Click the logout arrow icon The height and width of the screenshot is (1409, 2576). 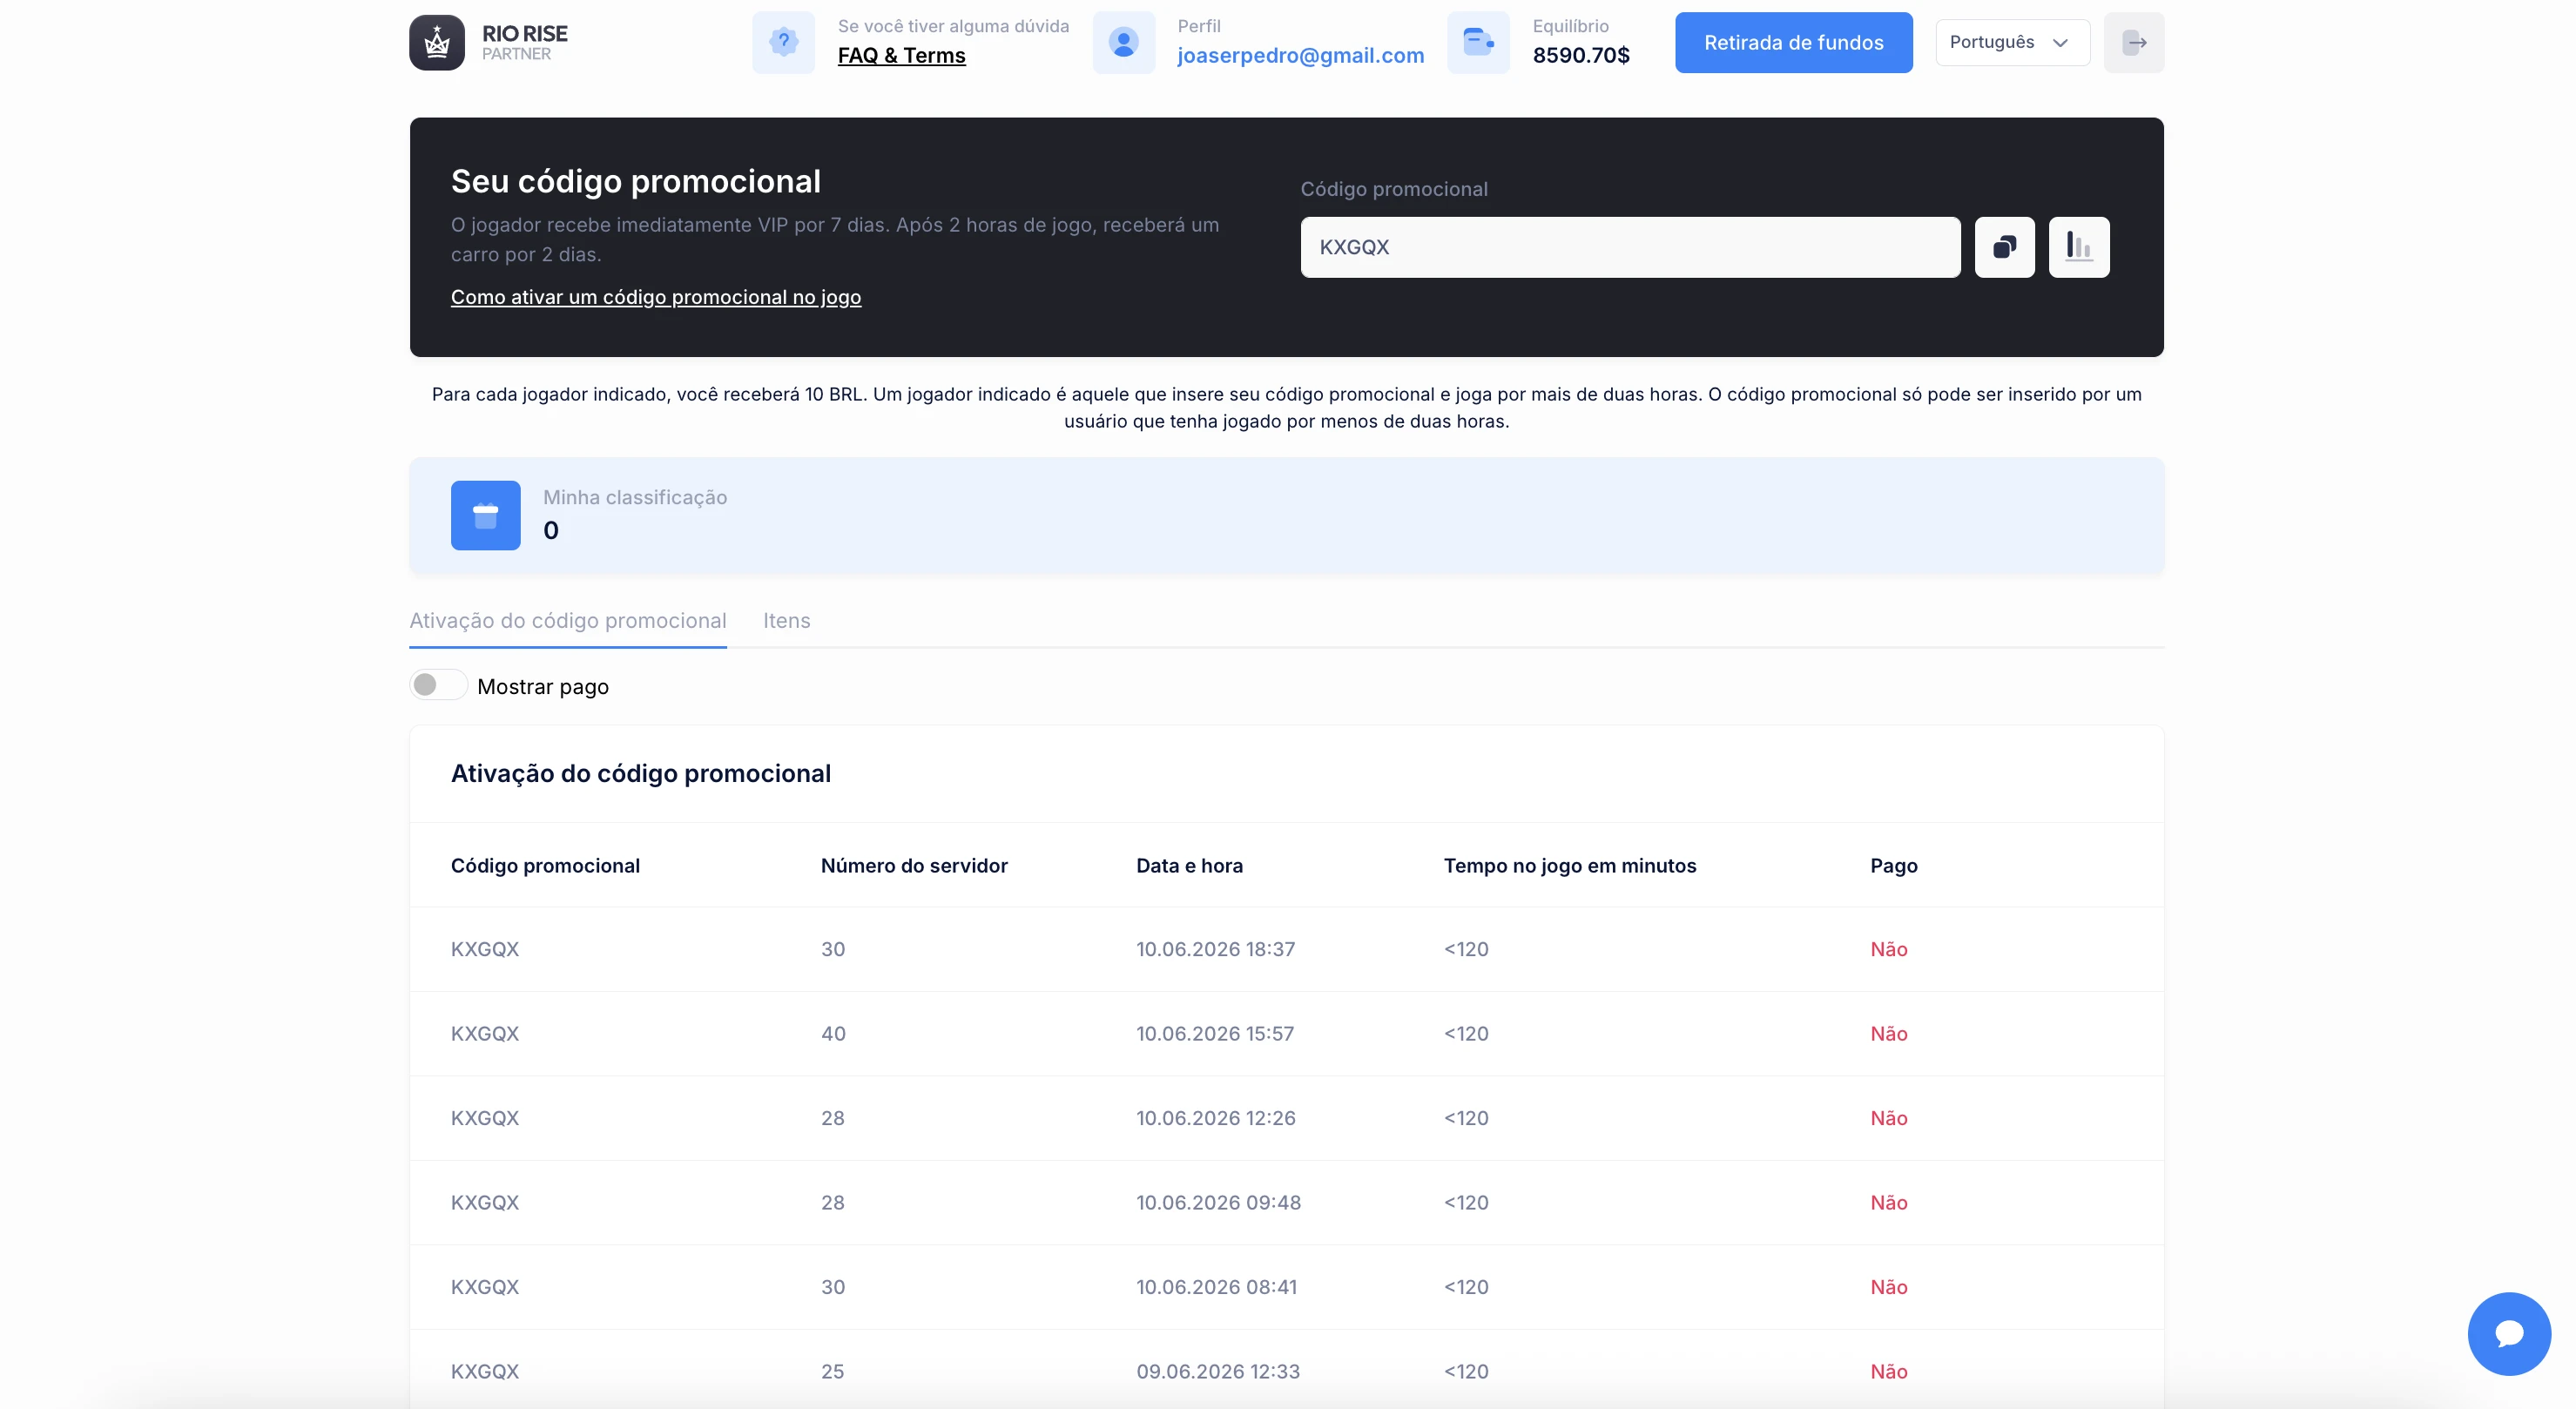coord(2134,42)
